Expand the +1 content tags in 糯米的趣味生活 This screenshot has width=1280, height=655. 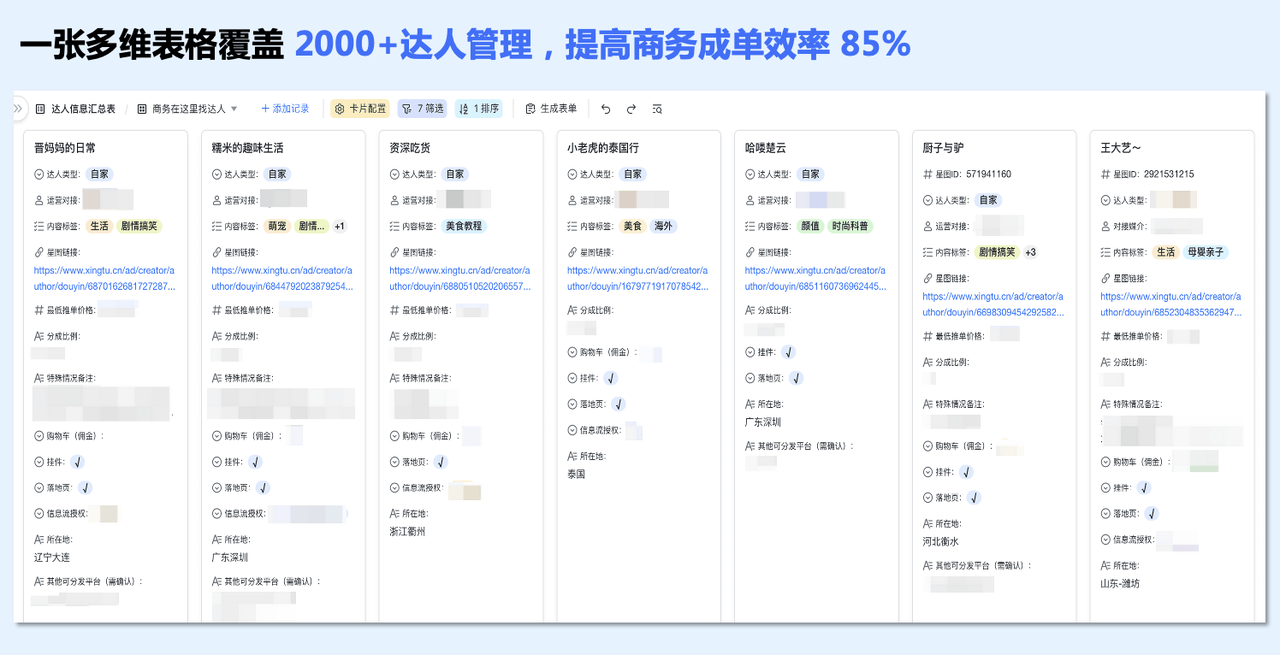tap(340, 226)
